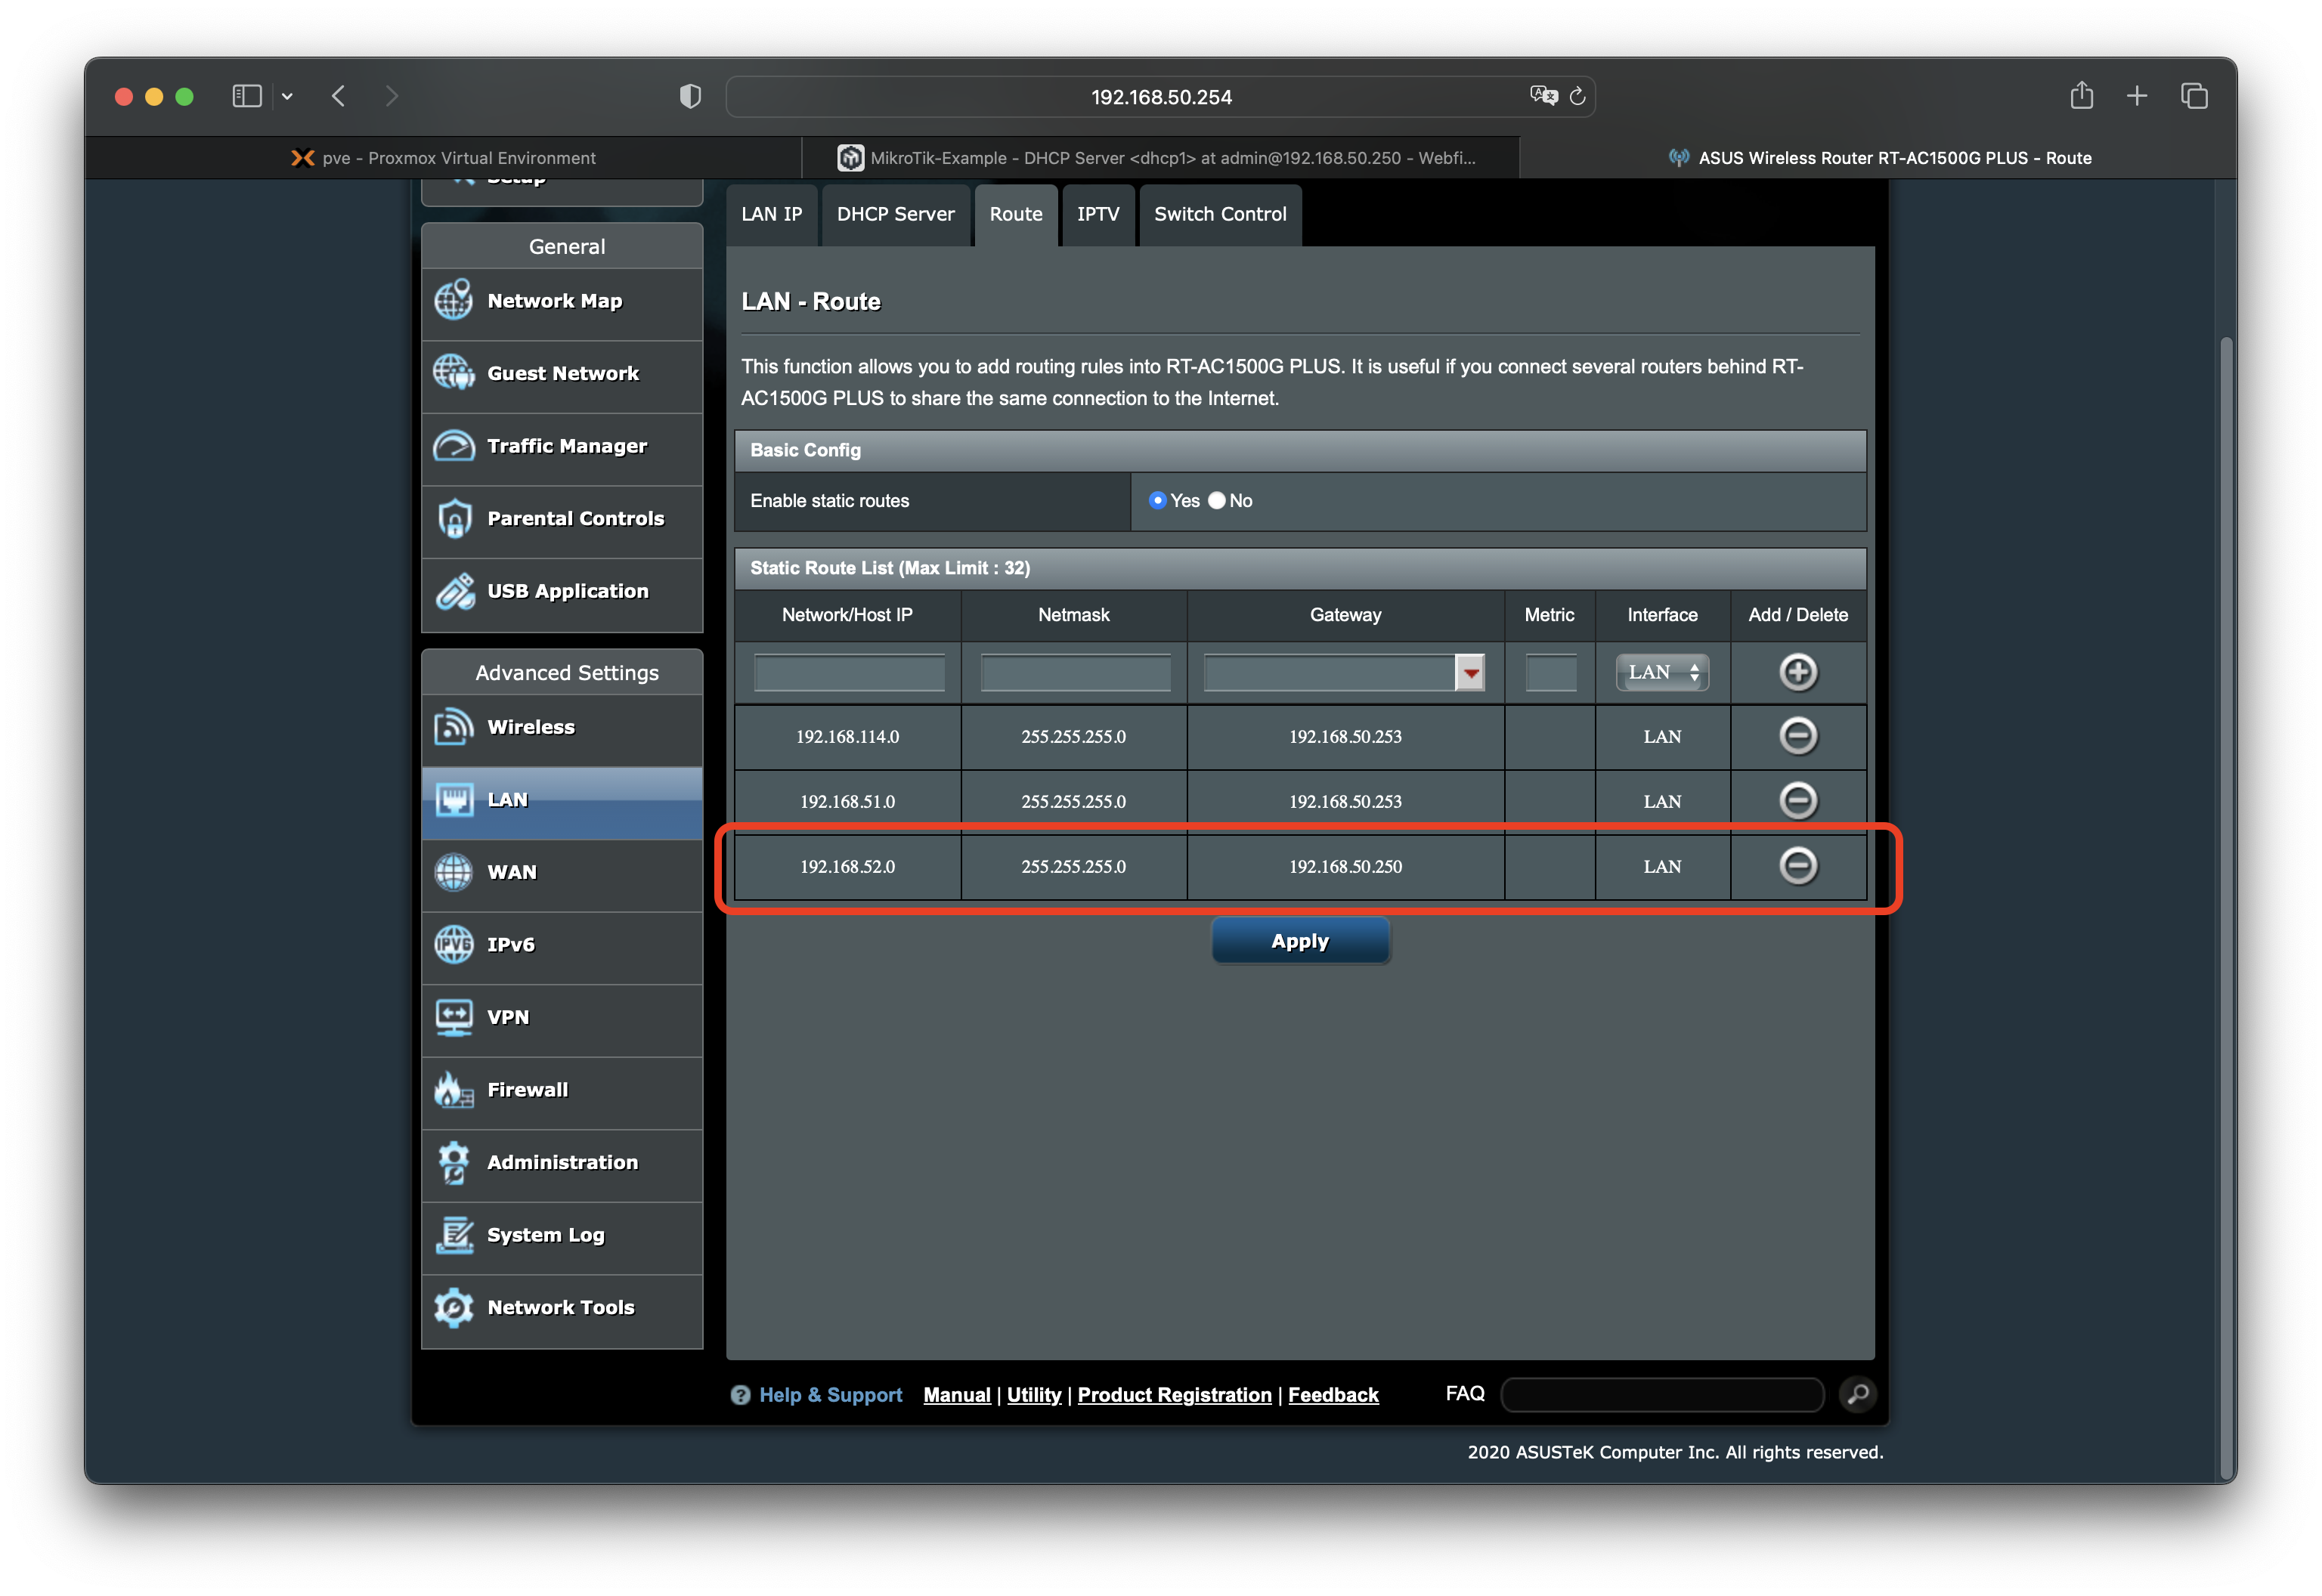Image resolution: width=2322 pixels, height=1596 pixels.
Task: Click Safari's reload page icon
Action: coord(1577,97)
